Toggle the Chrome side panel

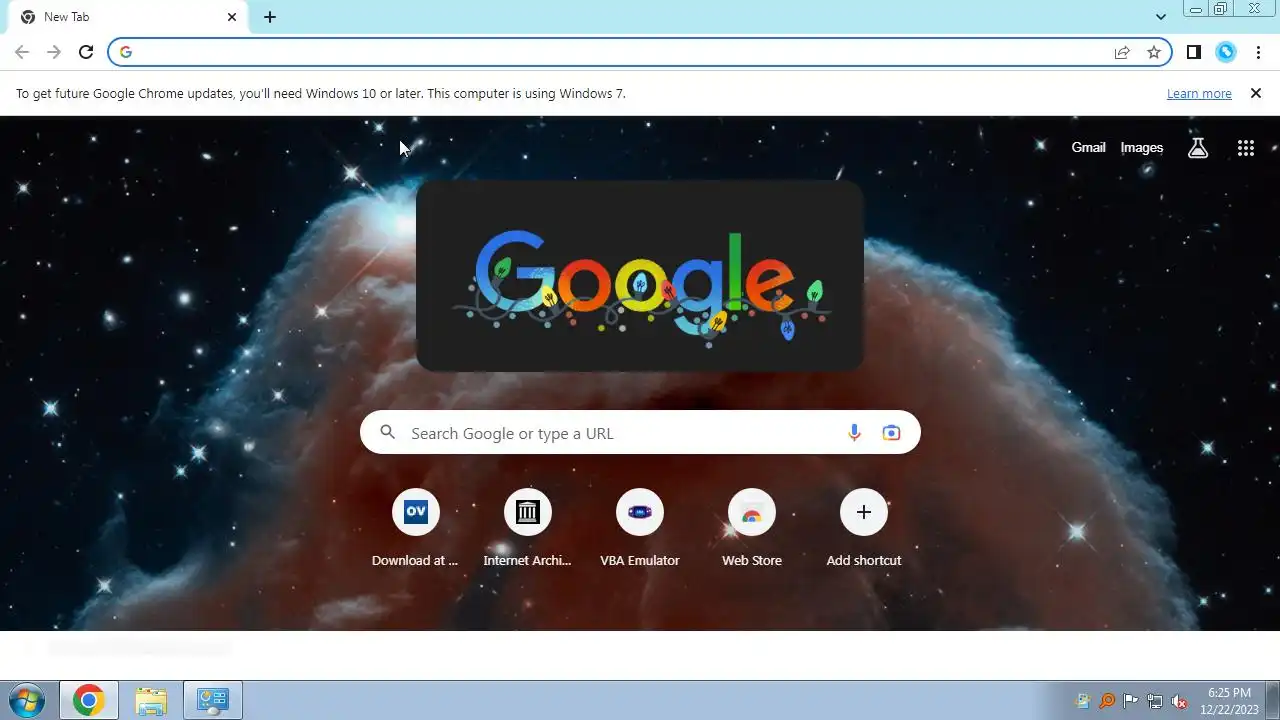[x=1194, y=52]
